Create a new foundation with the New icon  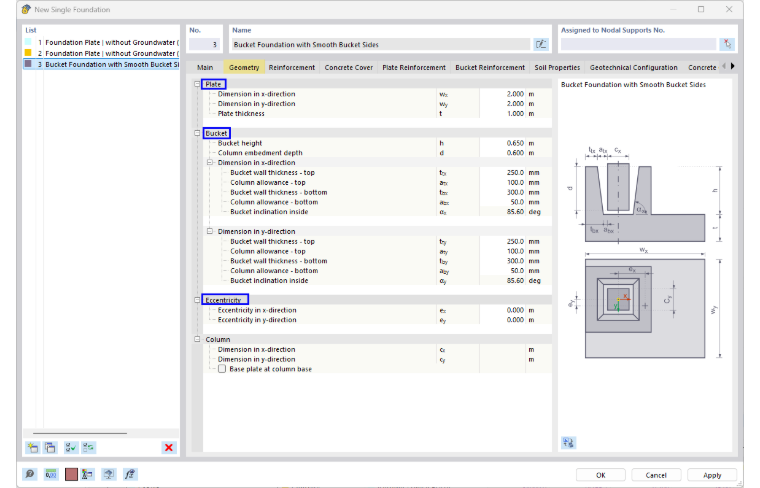coord(32,447)
